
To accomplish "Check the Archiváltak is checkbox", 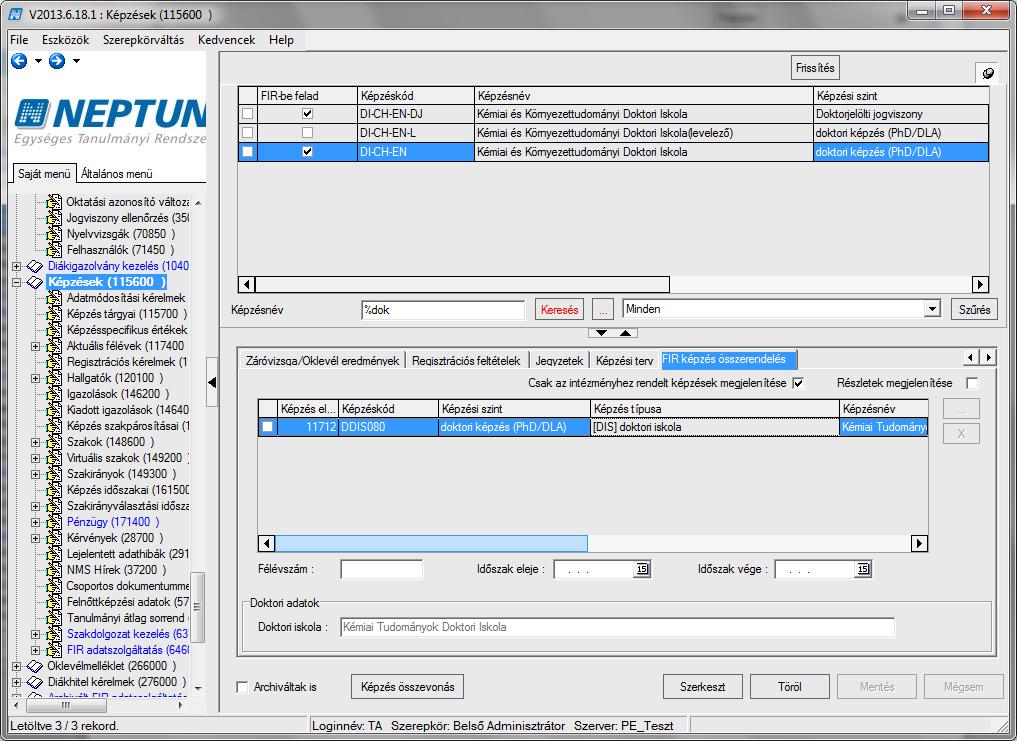I will 243,687.
